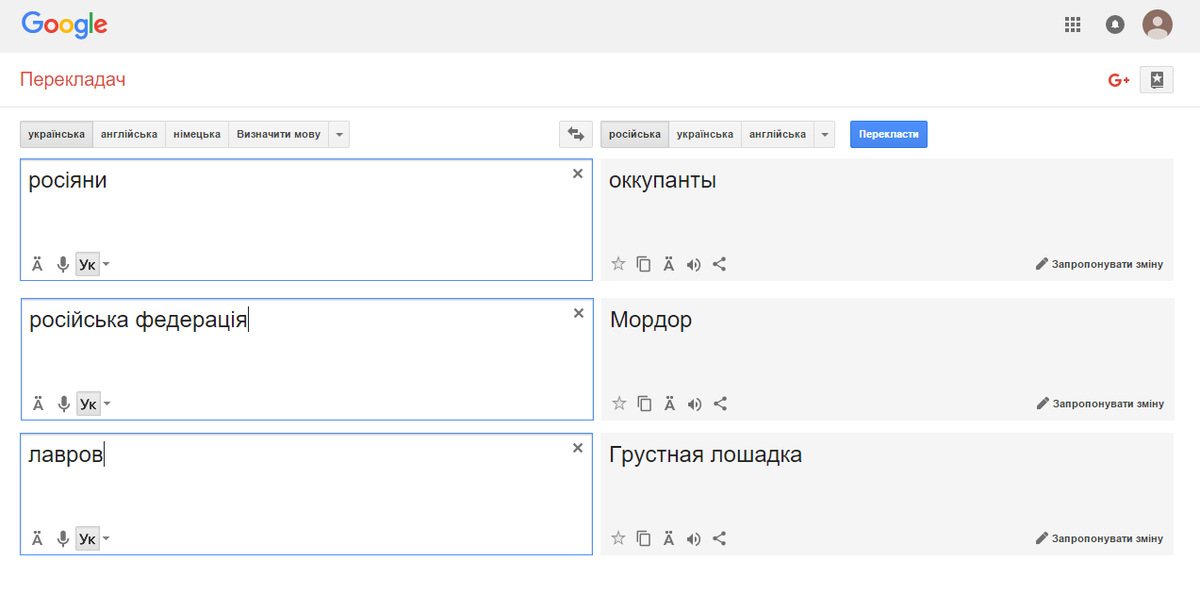Copy the оккупанты translation

click(644, 265)
